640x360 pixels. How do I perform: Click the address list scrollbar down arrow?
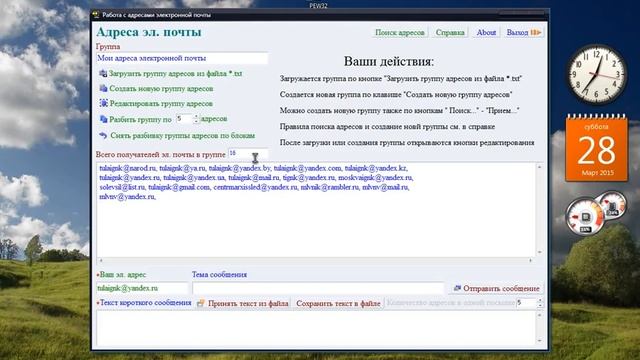[x=540, y=252]
